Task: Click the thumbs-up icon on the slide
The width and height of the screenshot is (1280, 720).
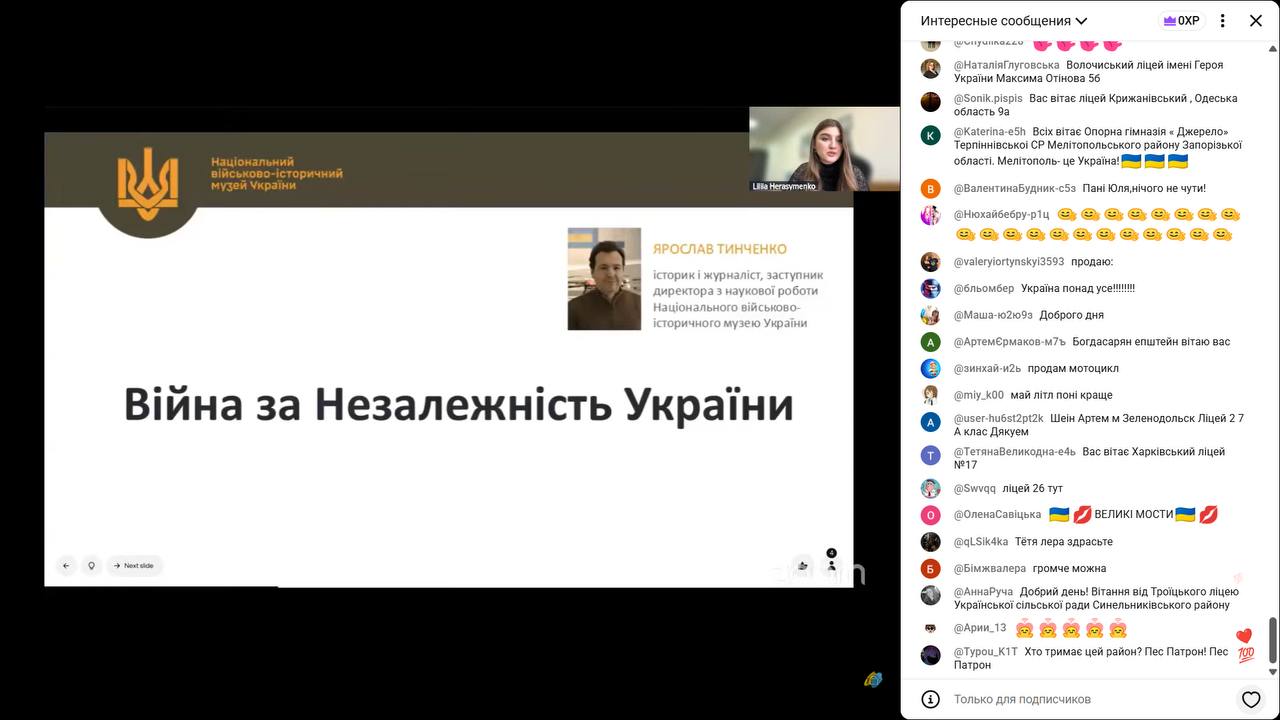Action: [801, 566]
